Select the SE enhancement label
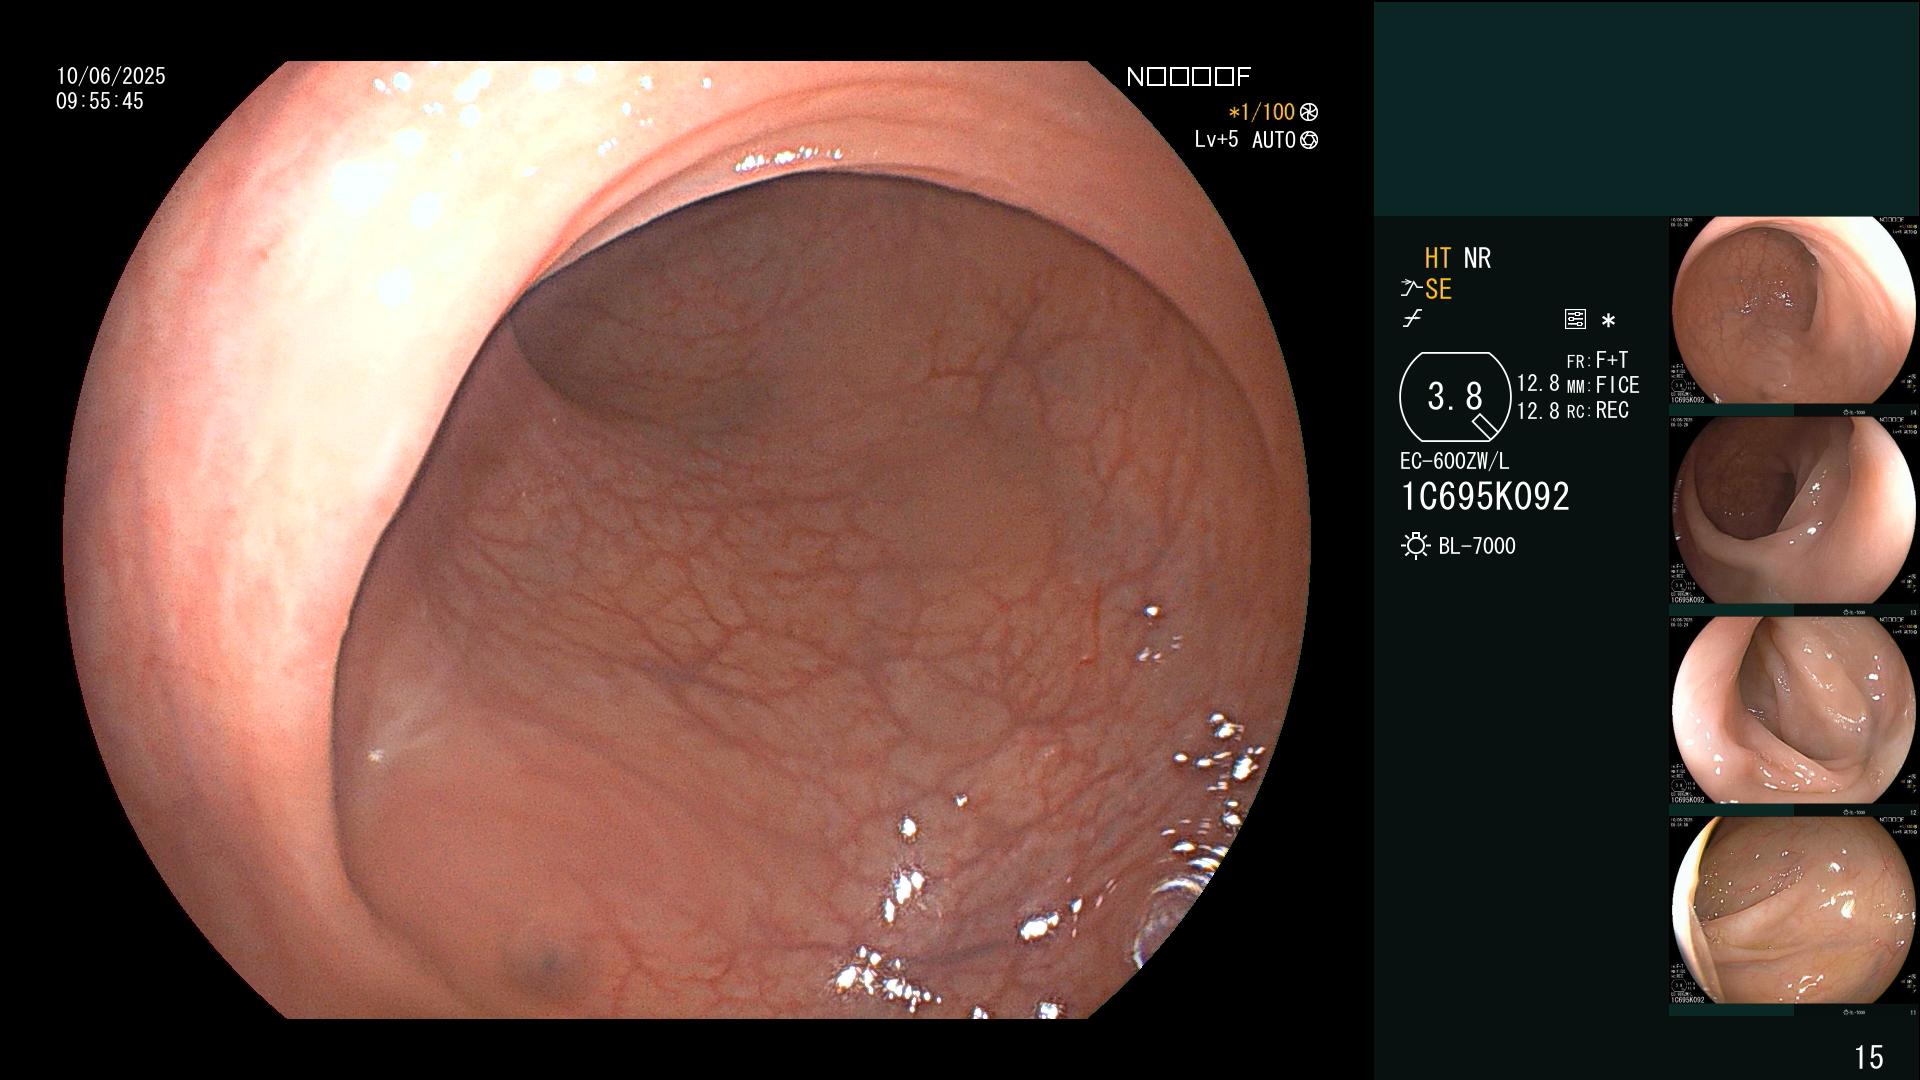This screenshot has width=1920, height=1080. tap(1438, 289)
